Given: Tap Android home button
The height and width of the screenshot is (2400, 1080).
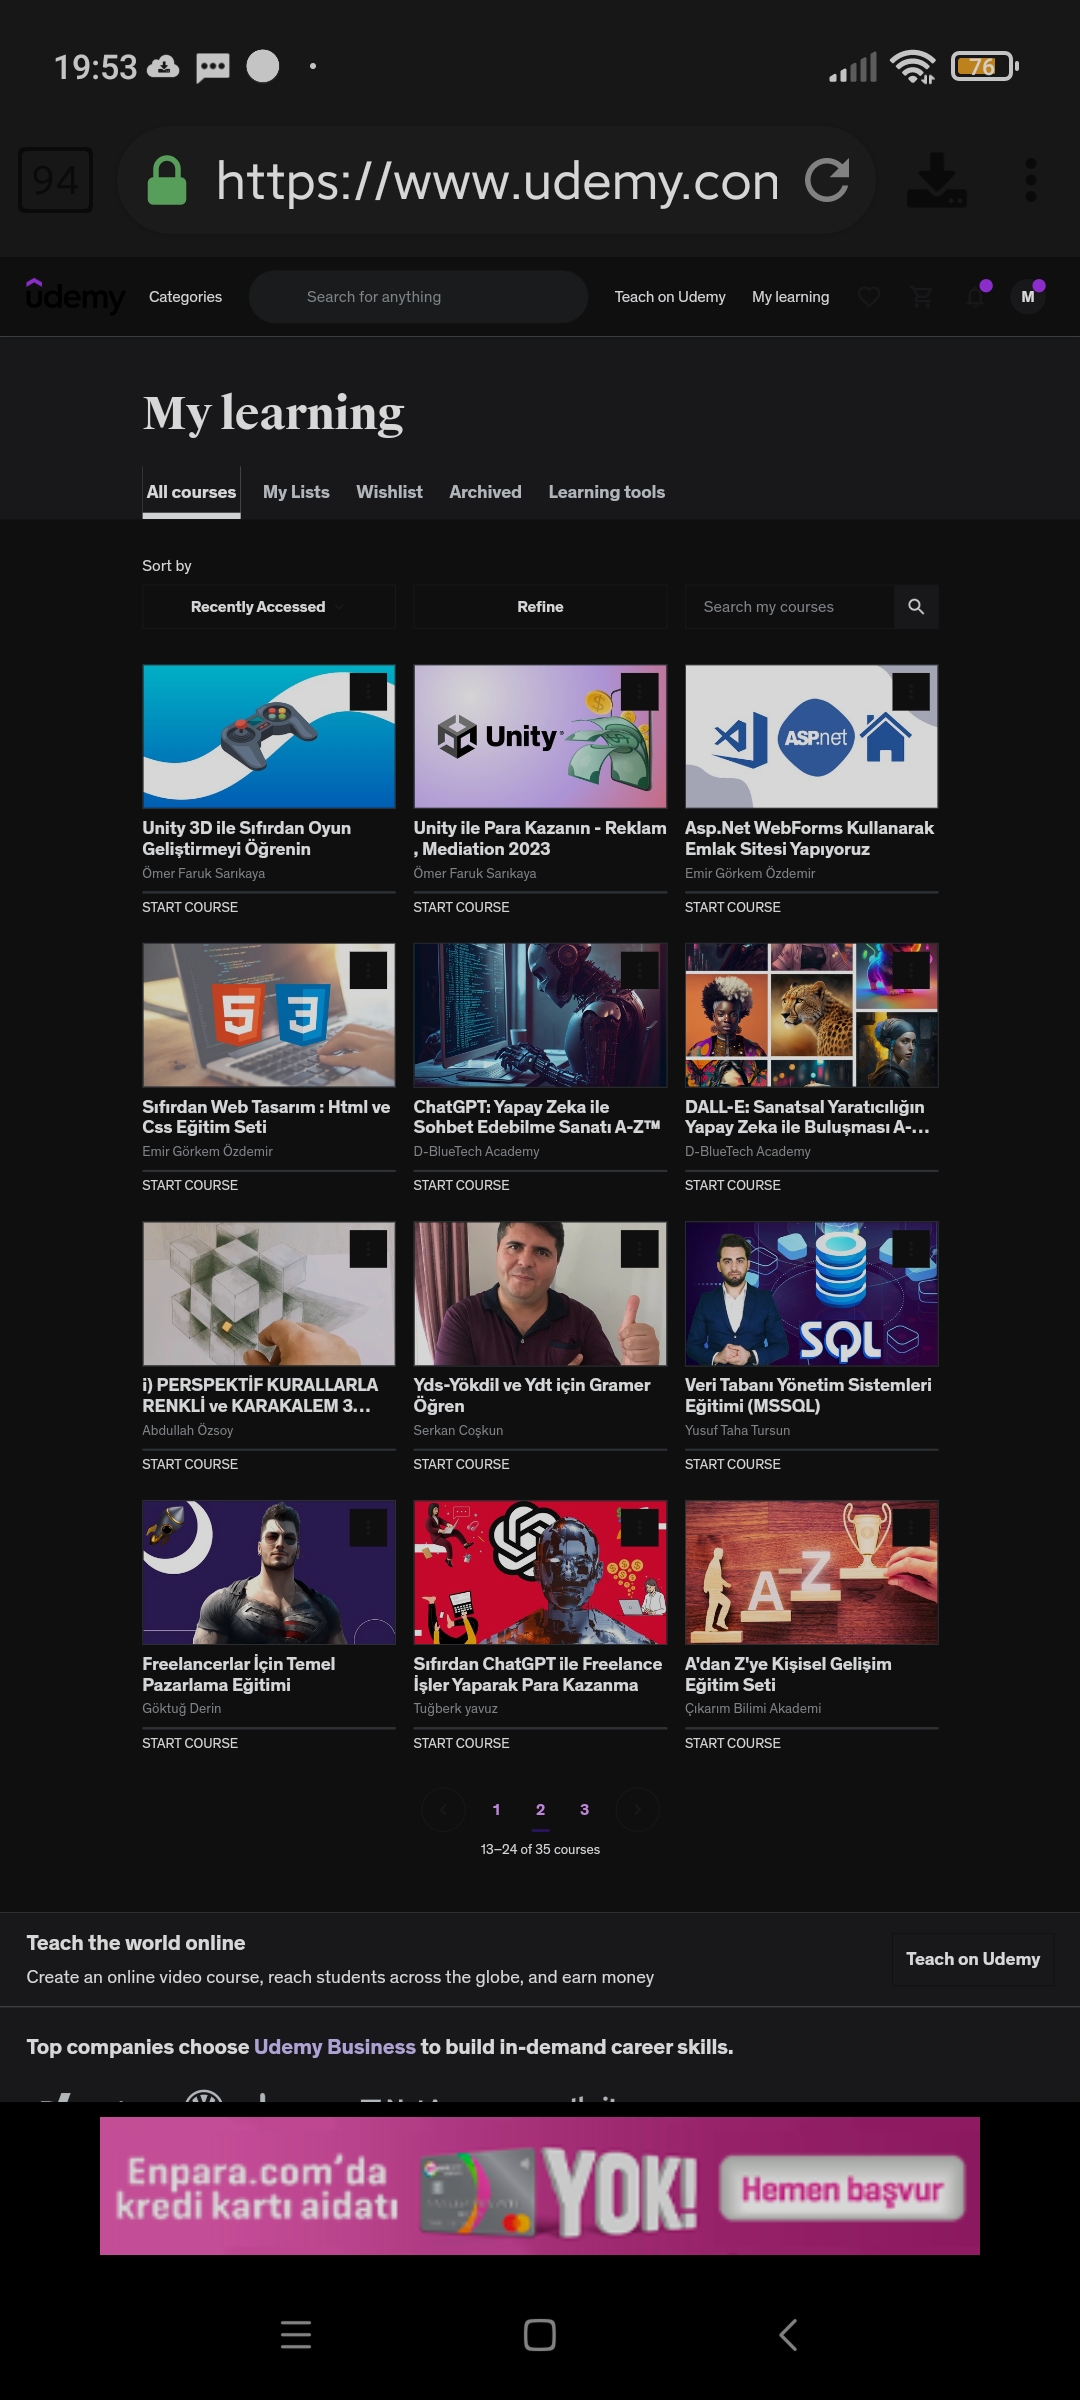Looking at the screenshot, I should (540, 2334).
